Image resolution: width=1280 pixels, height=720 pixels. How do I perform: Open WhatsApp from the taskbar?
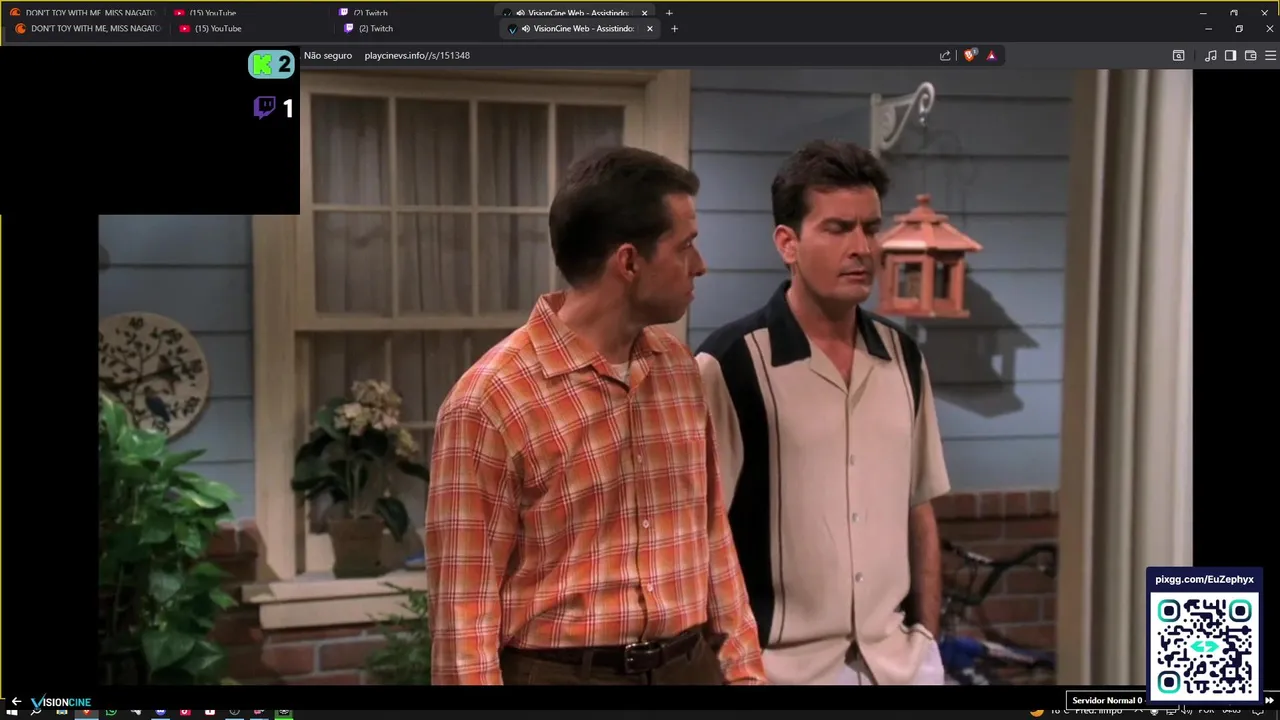[111, 712]
